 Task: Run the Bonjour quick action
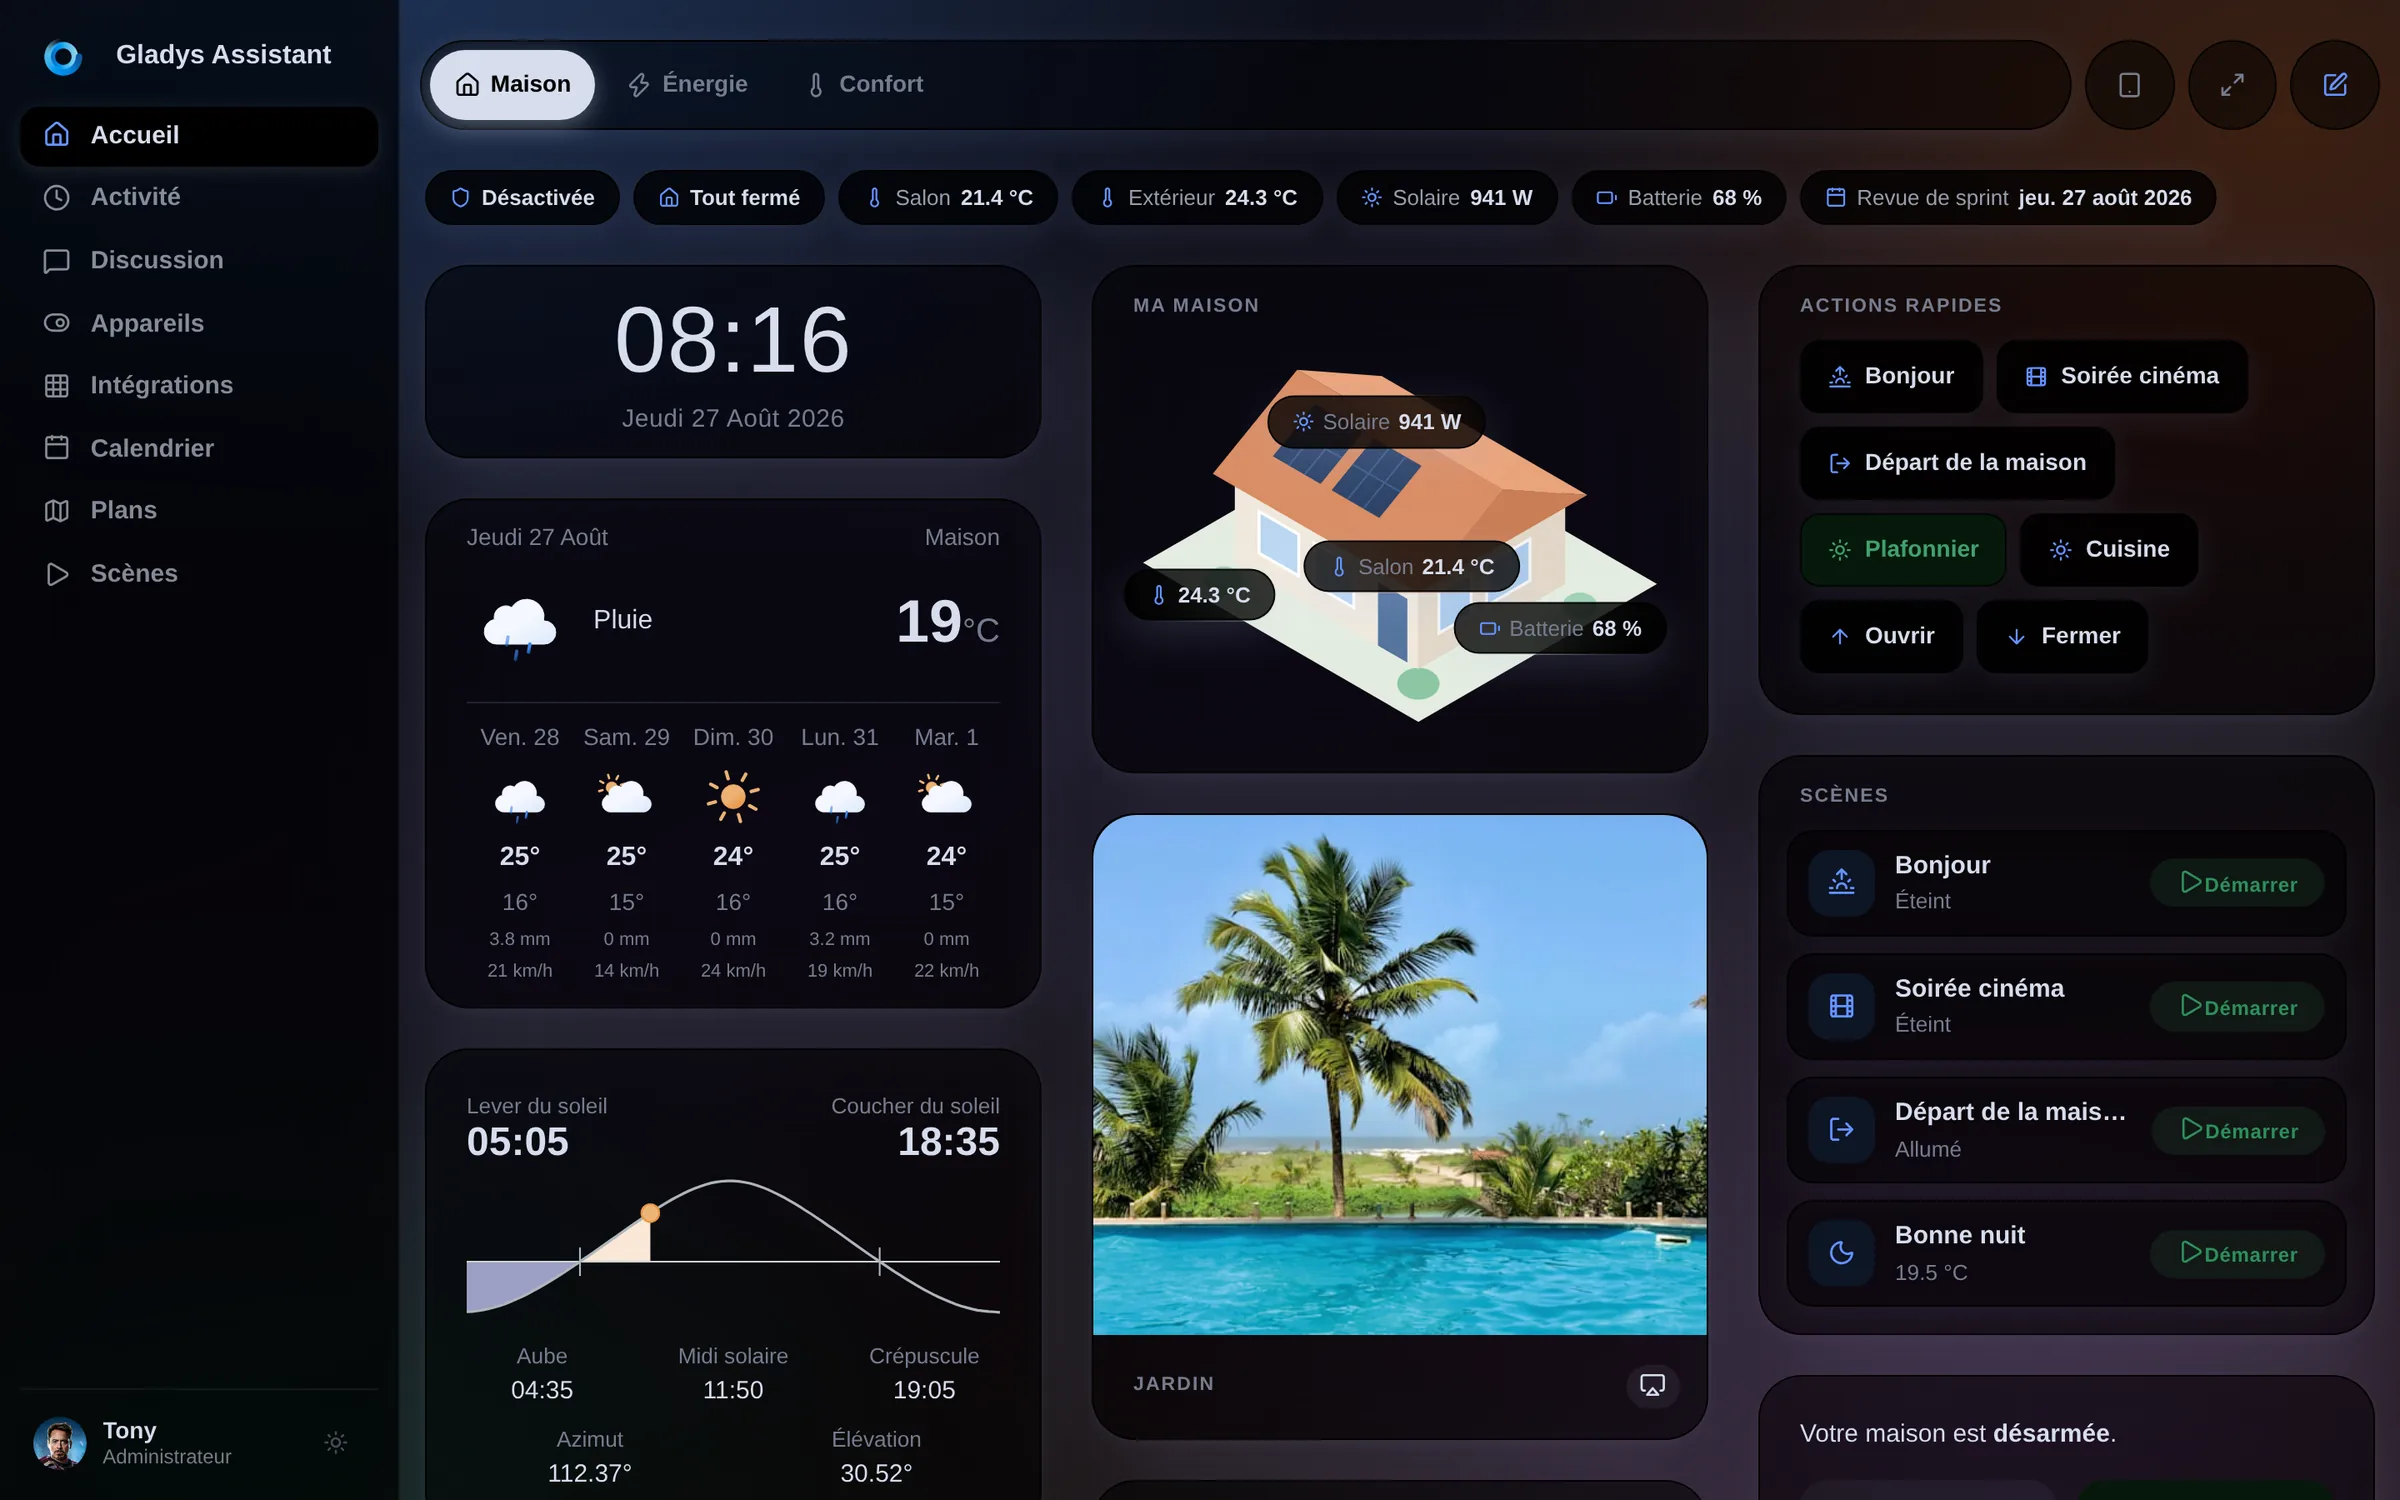pyautogui.click(x=1891, y=376)
